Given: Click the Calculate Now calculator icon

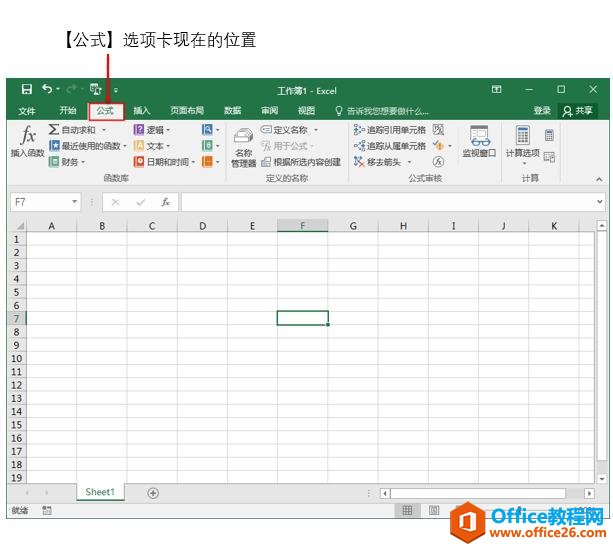Looking at the screenshot, I should (x=549, y=135).
